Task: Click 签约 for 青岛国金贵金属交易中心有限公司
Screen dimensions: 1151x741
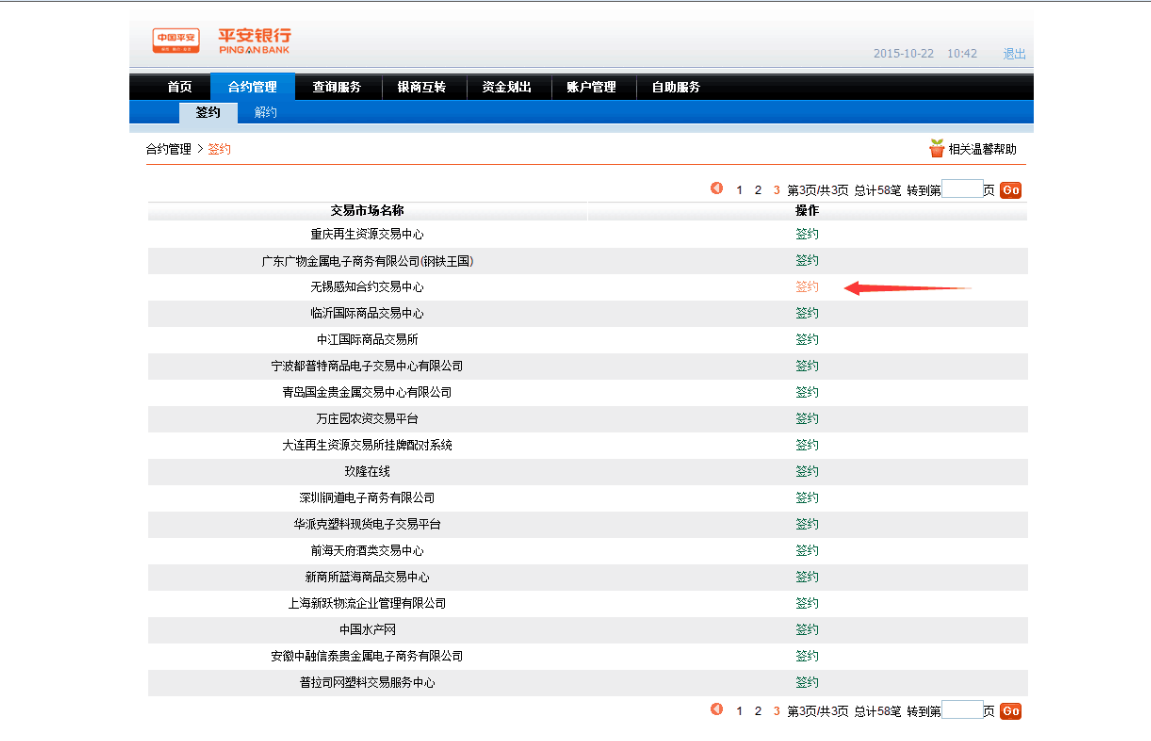Action: [807, 392]
